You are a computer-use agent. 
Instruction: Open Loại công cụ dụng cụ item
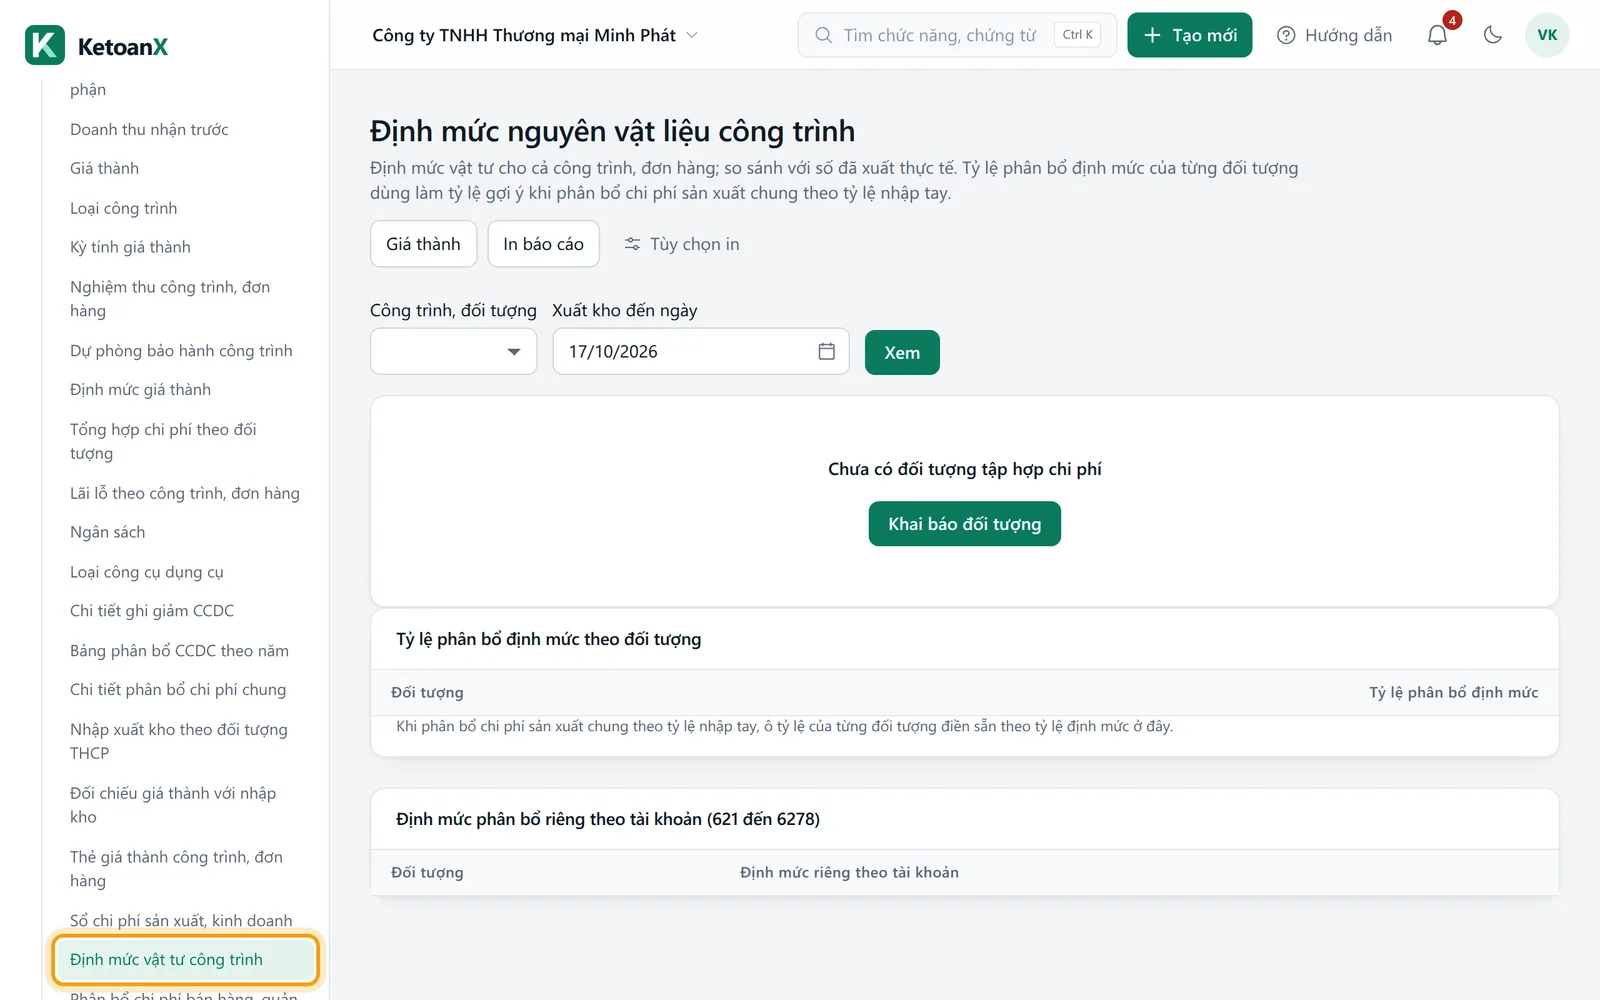(147, 572)
